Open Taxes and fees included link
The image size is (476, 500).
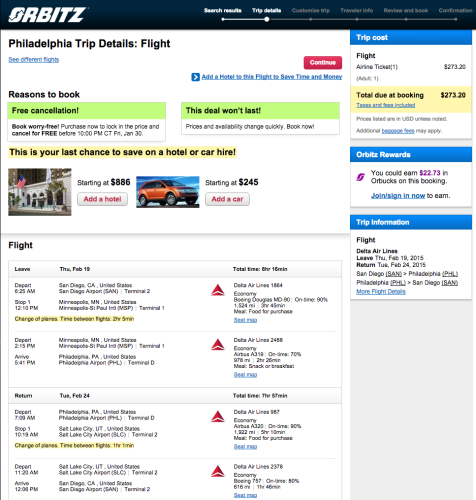(x=386, y=105)
